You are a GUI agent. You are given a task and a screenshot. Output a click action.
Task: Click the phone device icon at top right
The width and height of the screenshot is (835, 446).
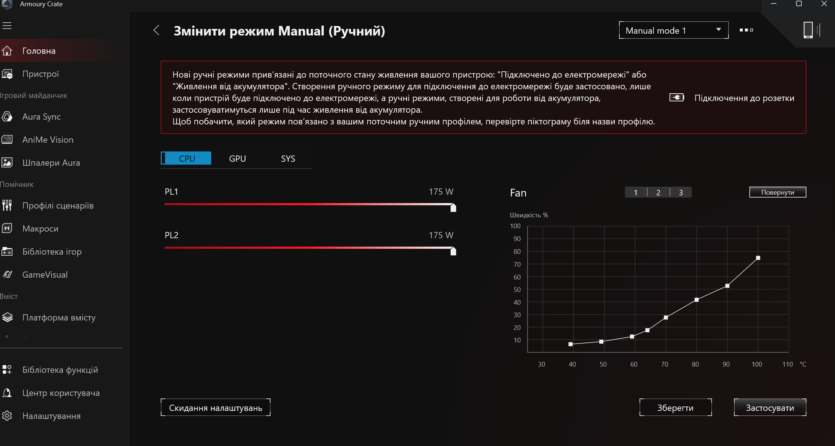[808, 30]
